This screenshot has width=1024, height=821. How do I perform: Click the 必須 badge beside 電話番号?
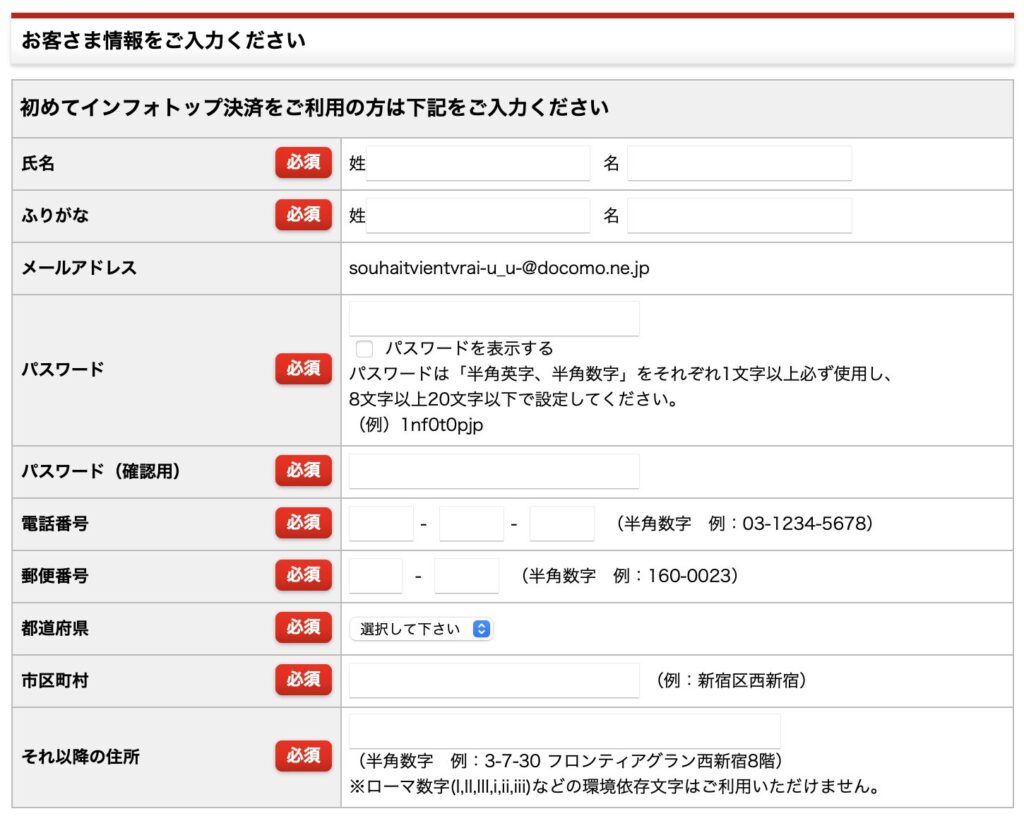click(x=303, y=523)
